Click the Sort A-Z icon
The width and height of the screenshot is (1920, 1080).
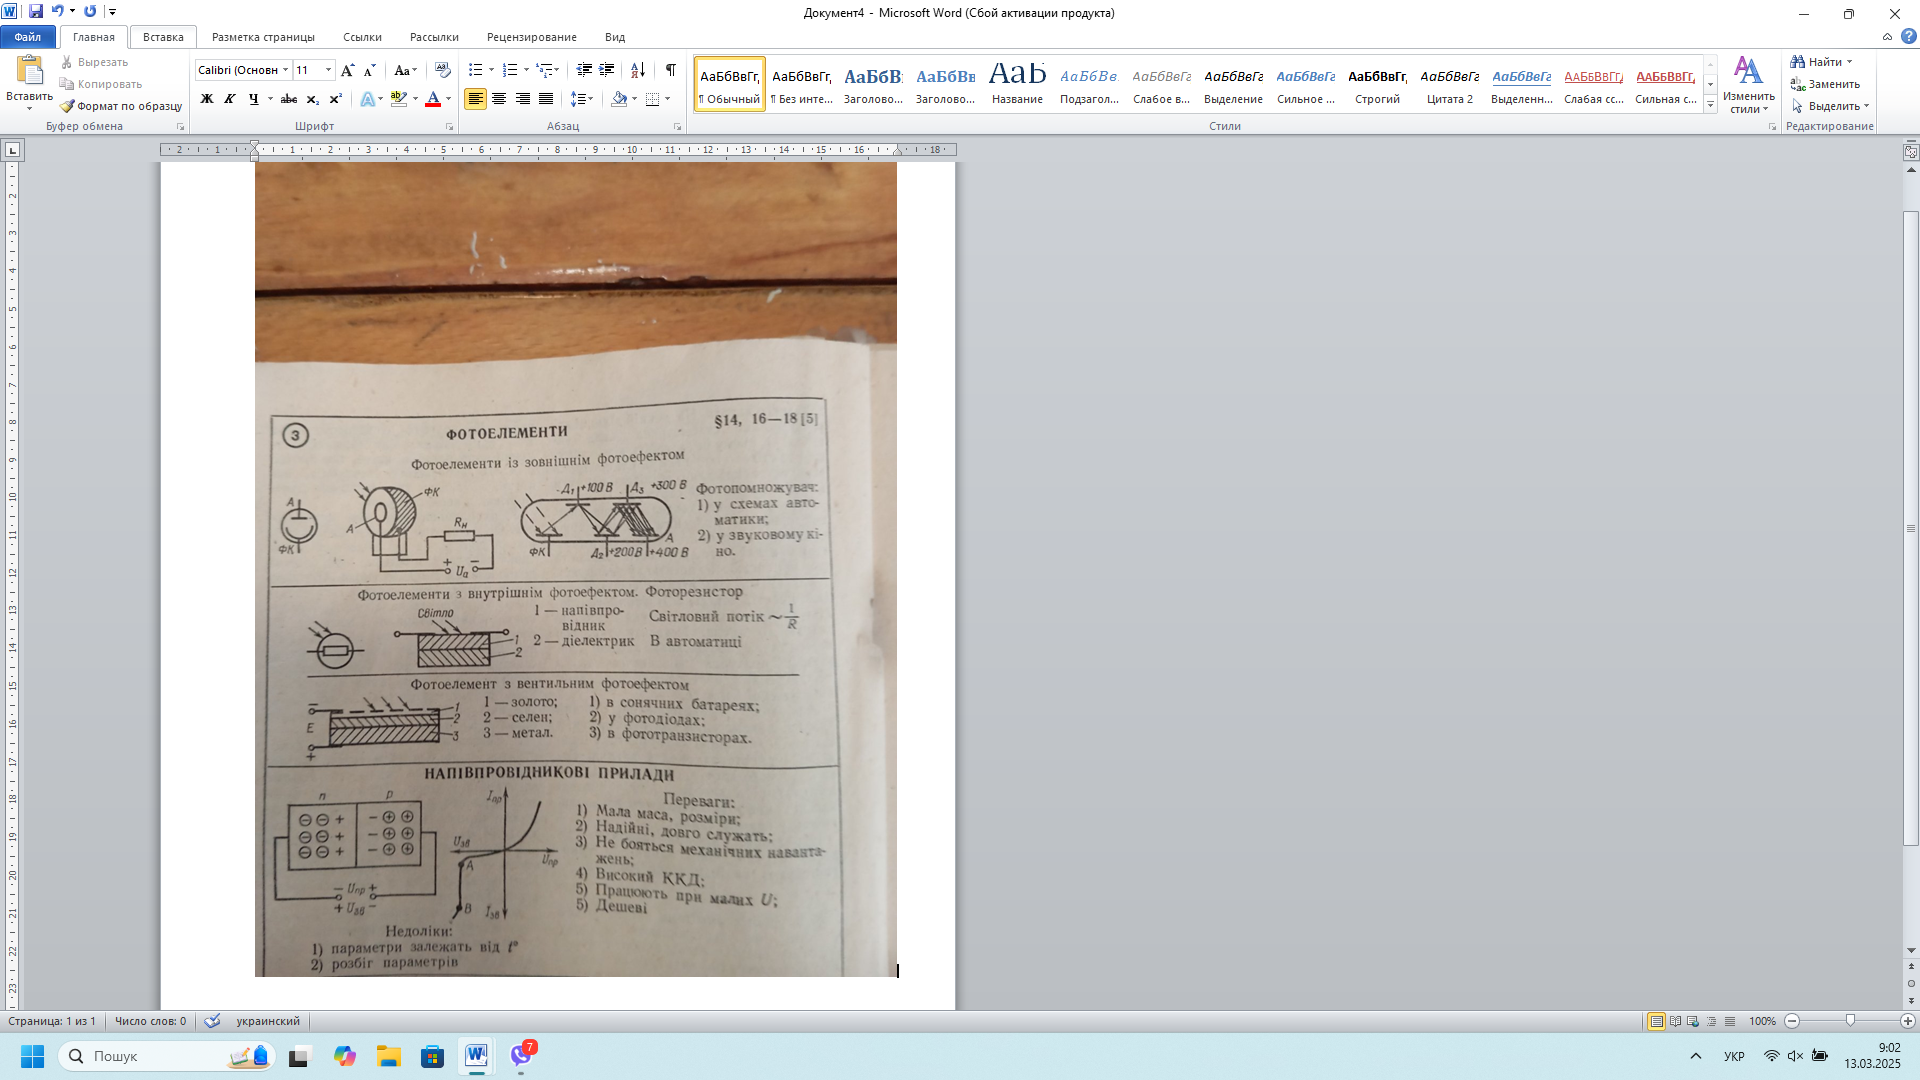[x=637, y=70]
